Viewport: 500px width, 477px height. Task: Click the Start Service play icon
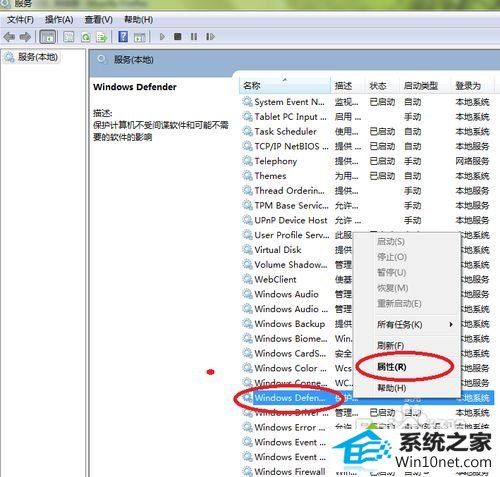(162, 36)
